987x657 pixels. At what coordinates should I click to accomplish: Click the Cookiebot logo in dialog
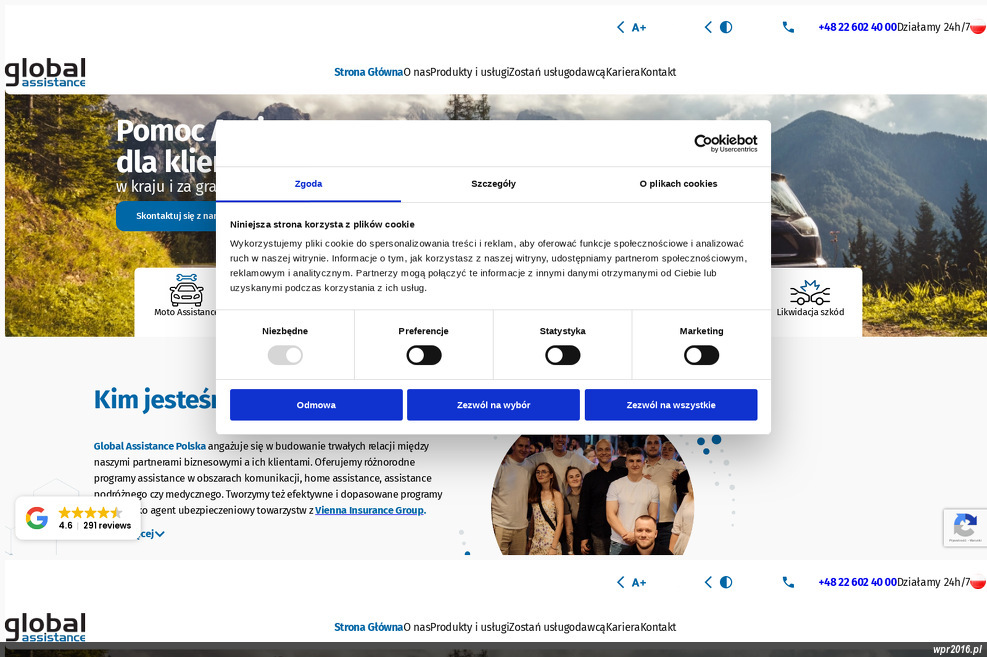point(725,143)
